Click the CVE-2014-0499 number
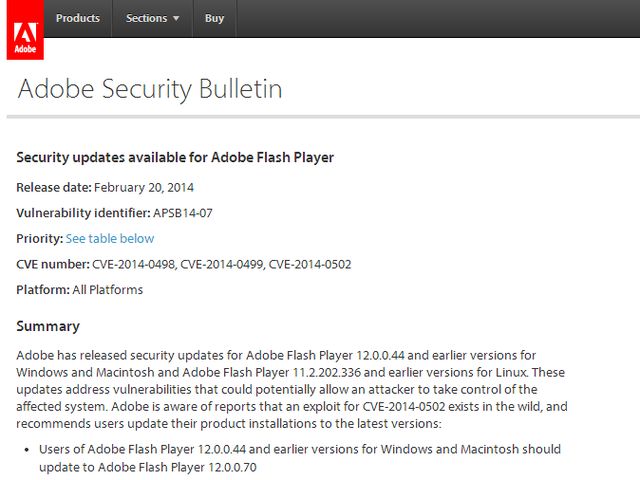 pos(223,264)
